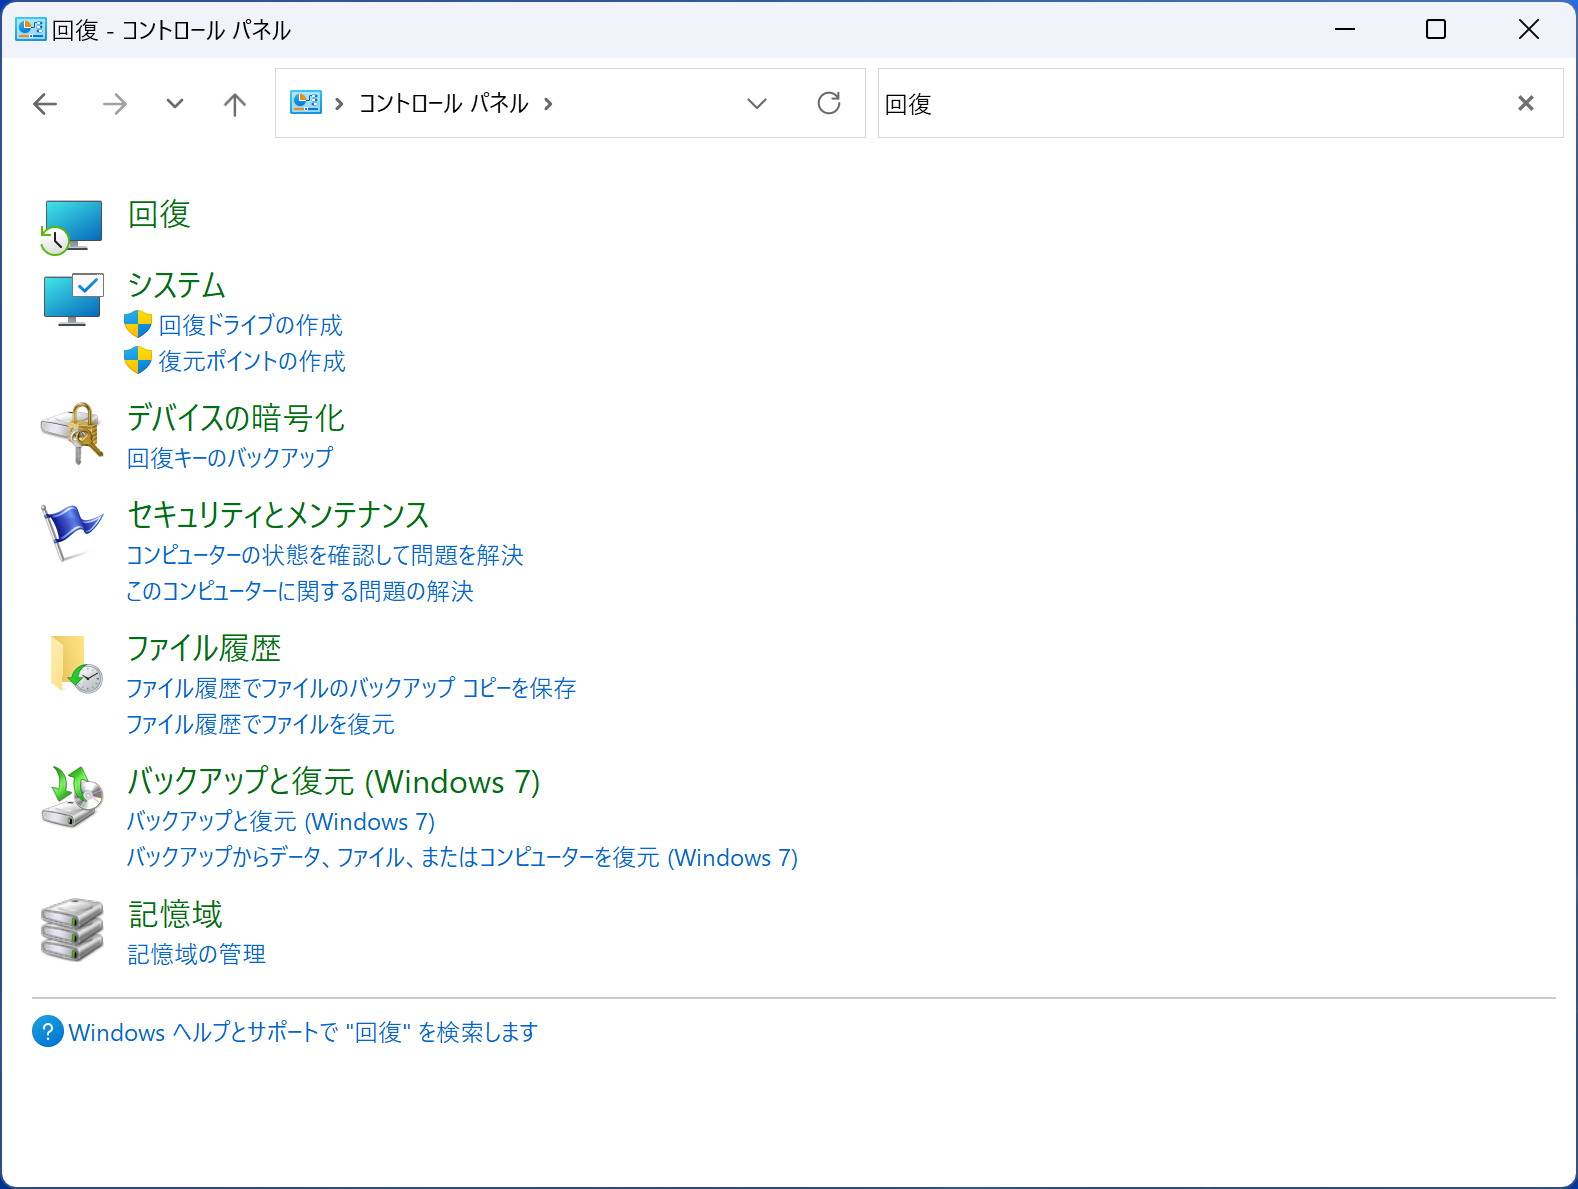This screenshot has height=1189, width=1578.
Task: Open the 記憶域 heading
Action: click(x=175, y=914)
